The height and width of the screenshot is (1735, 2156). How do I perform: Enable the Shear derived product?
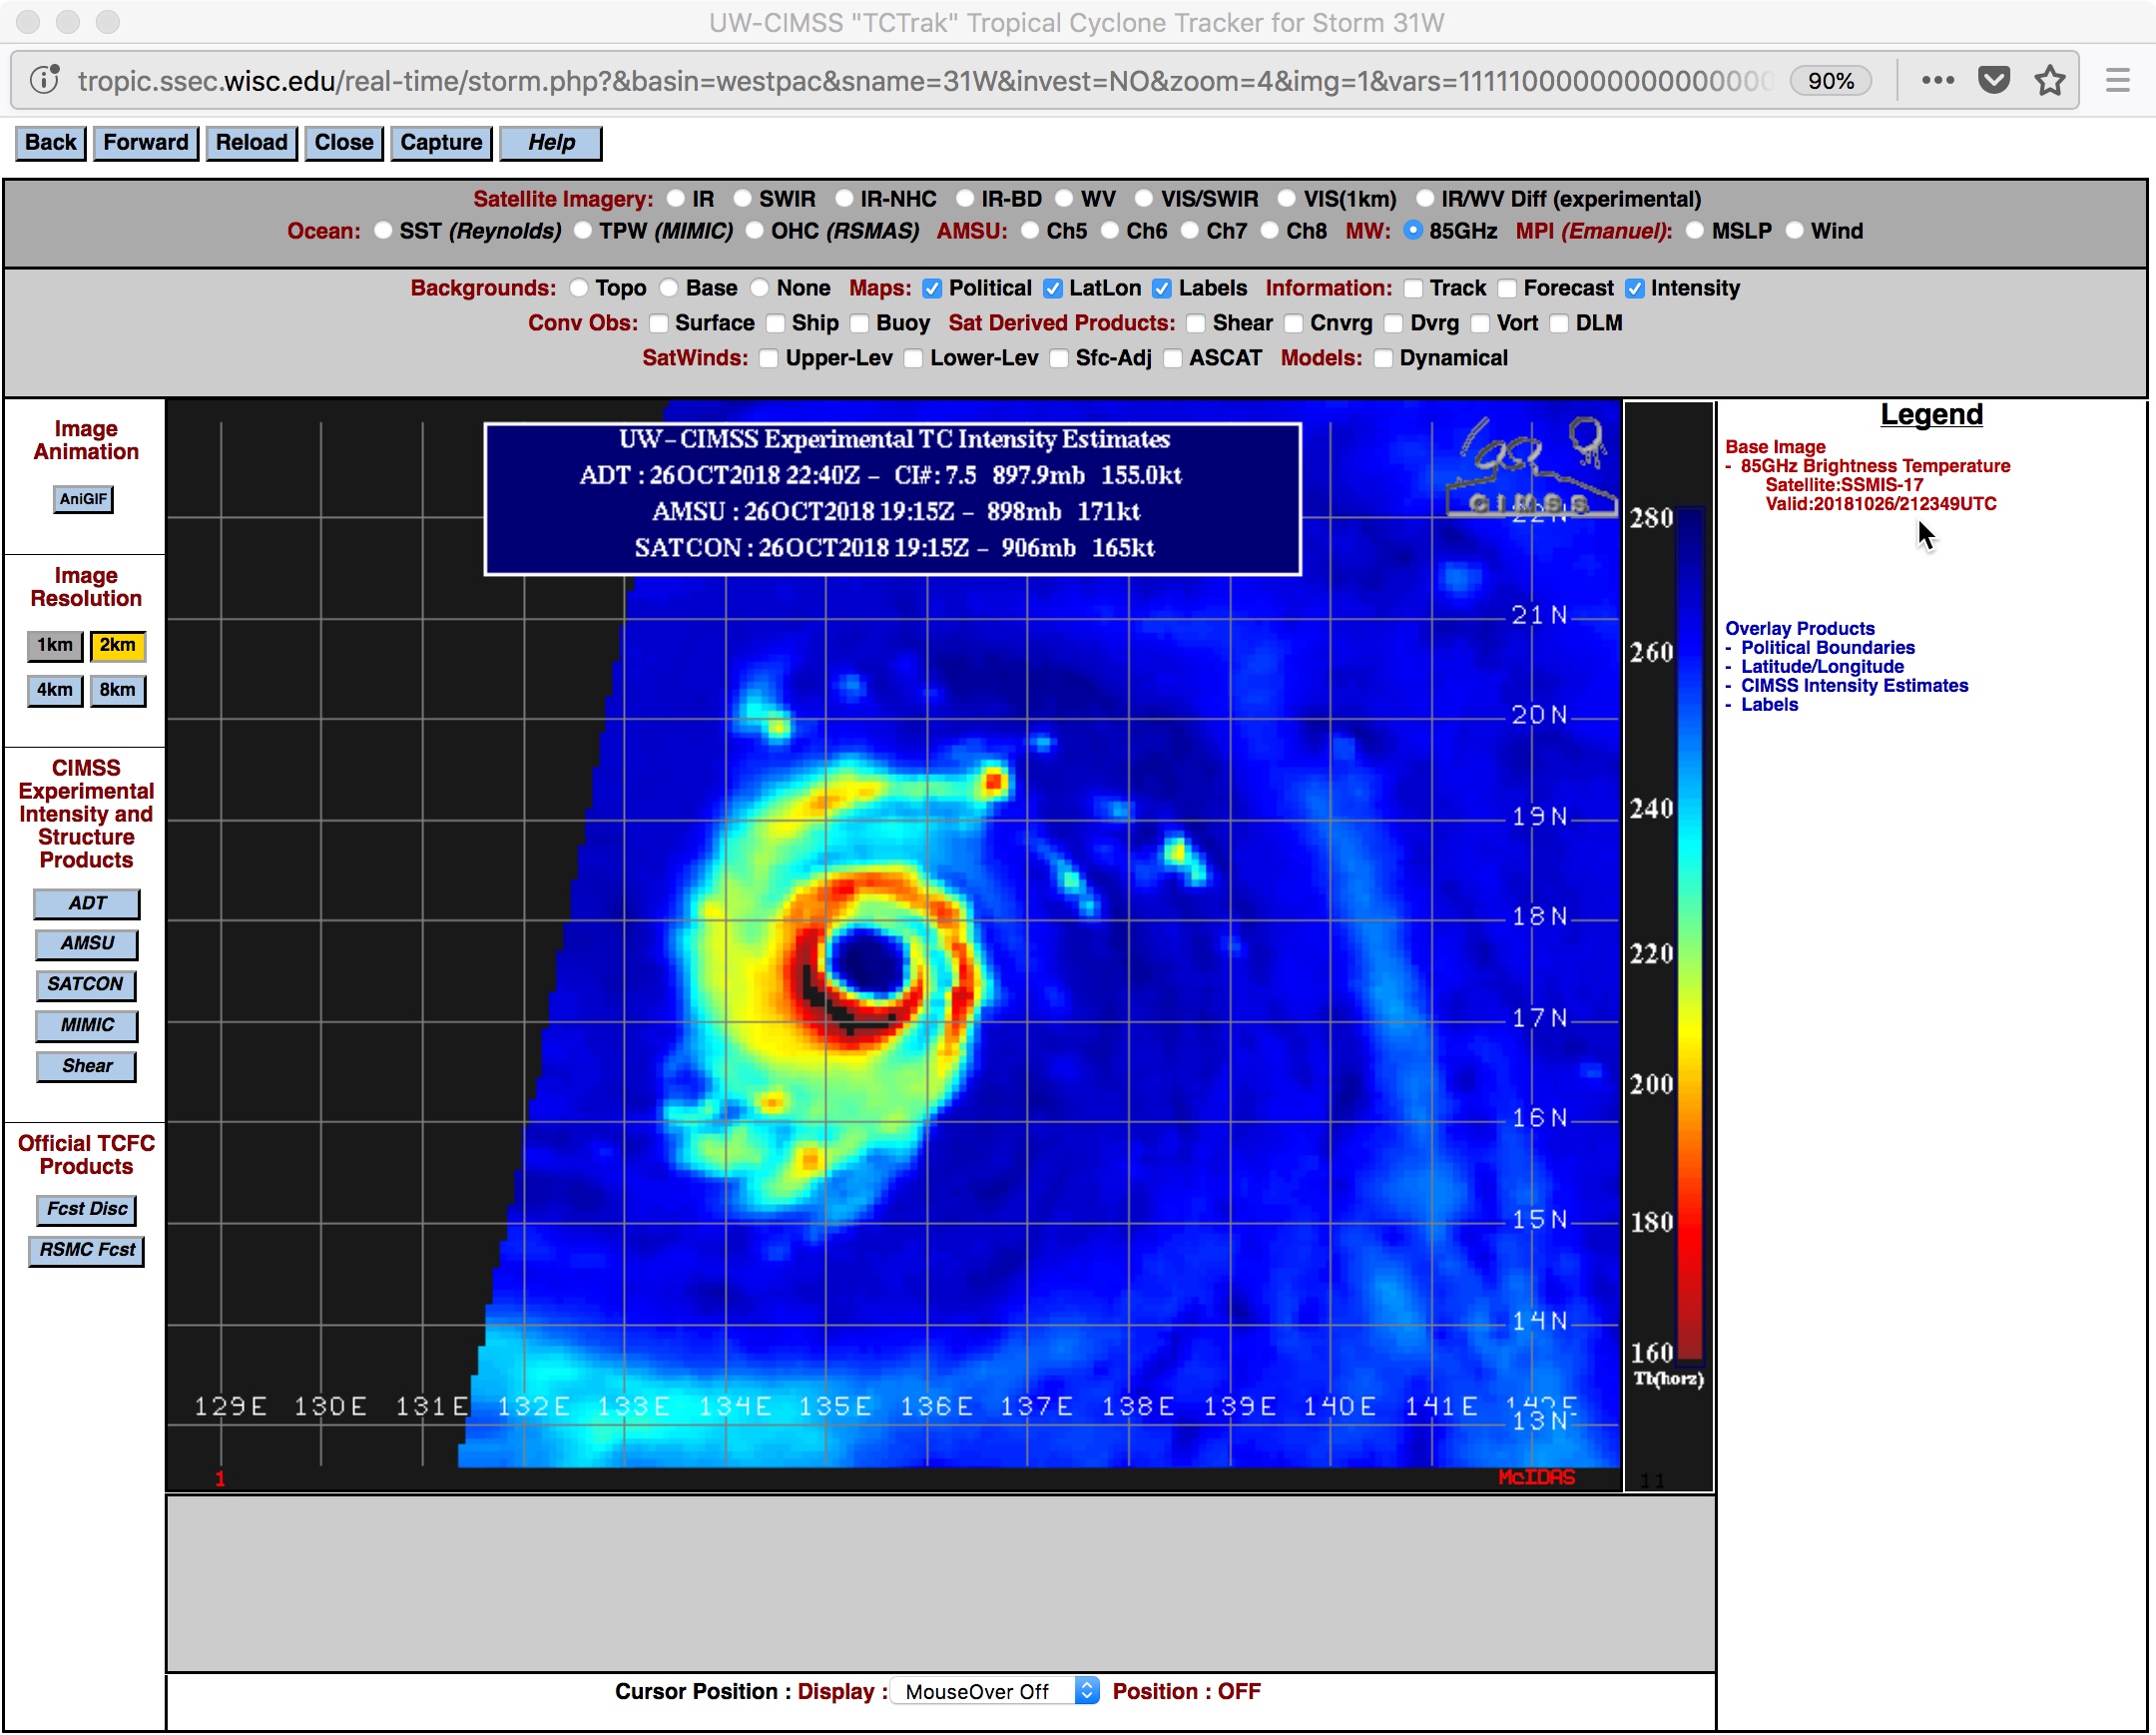coord(1196,323)
